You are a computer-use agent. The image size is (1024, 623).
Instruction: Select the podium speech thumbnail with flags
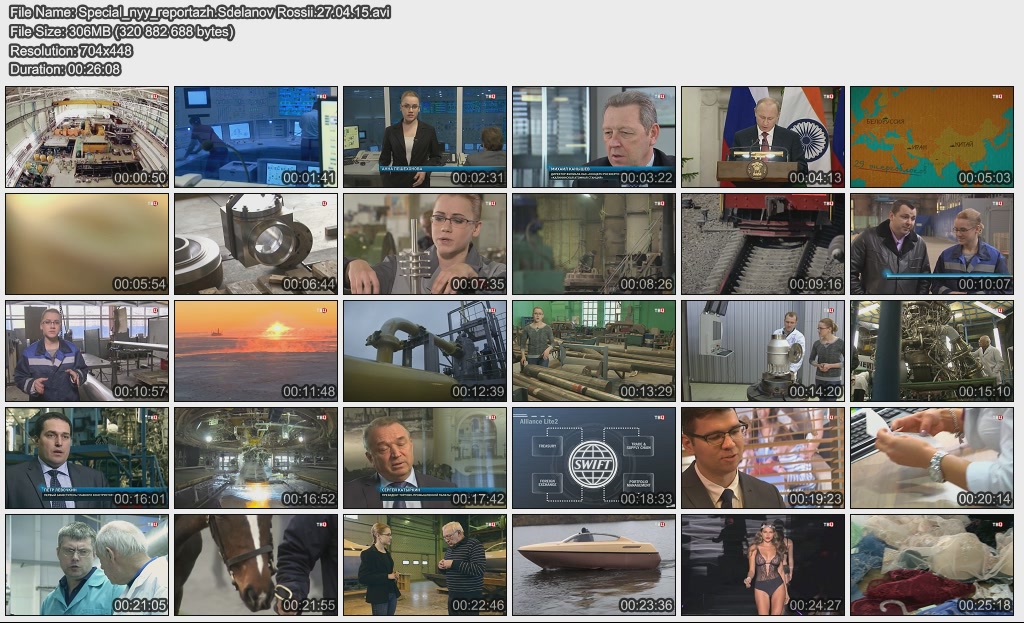(763, 137)
